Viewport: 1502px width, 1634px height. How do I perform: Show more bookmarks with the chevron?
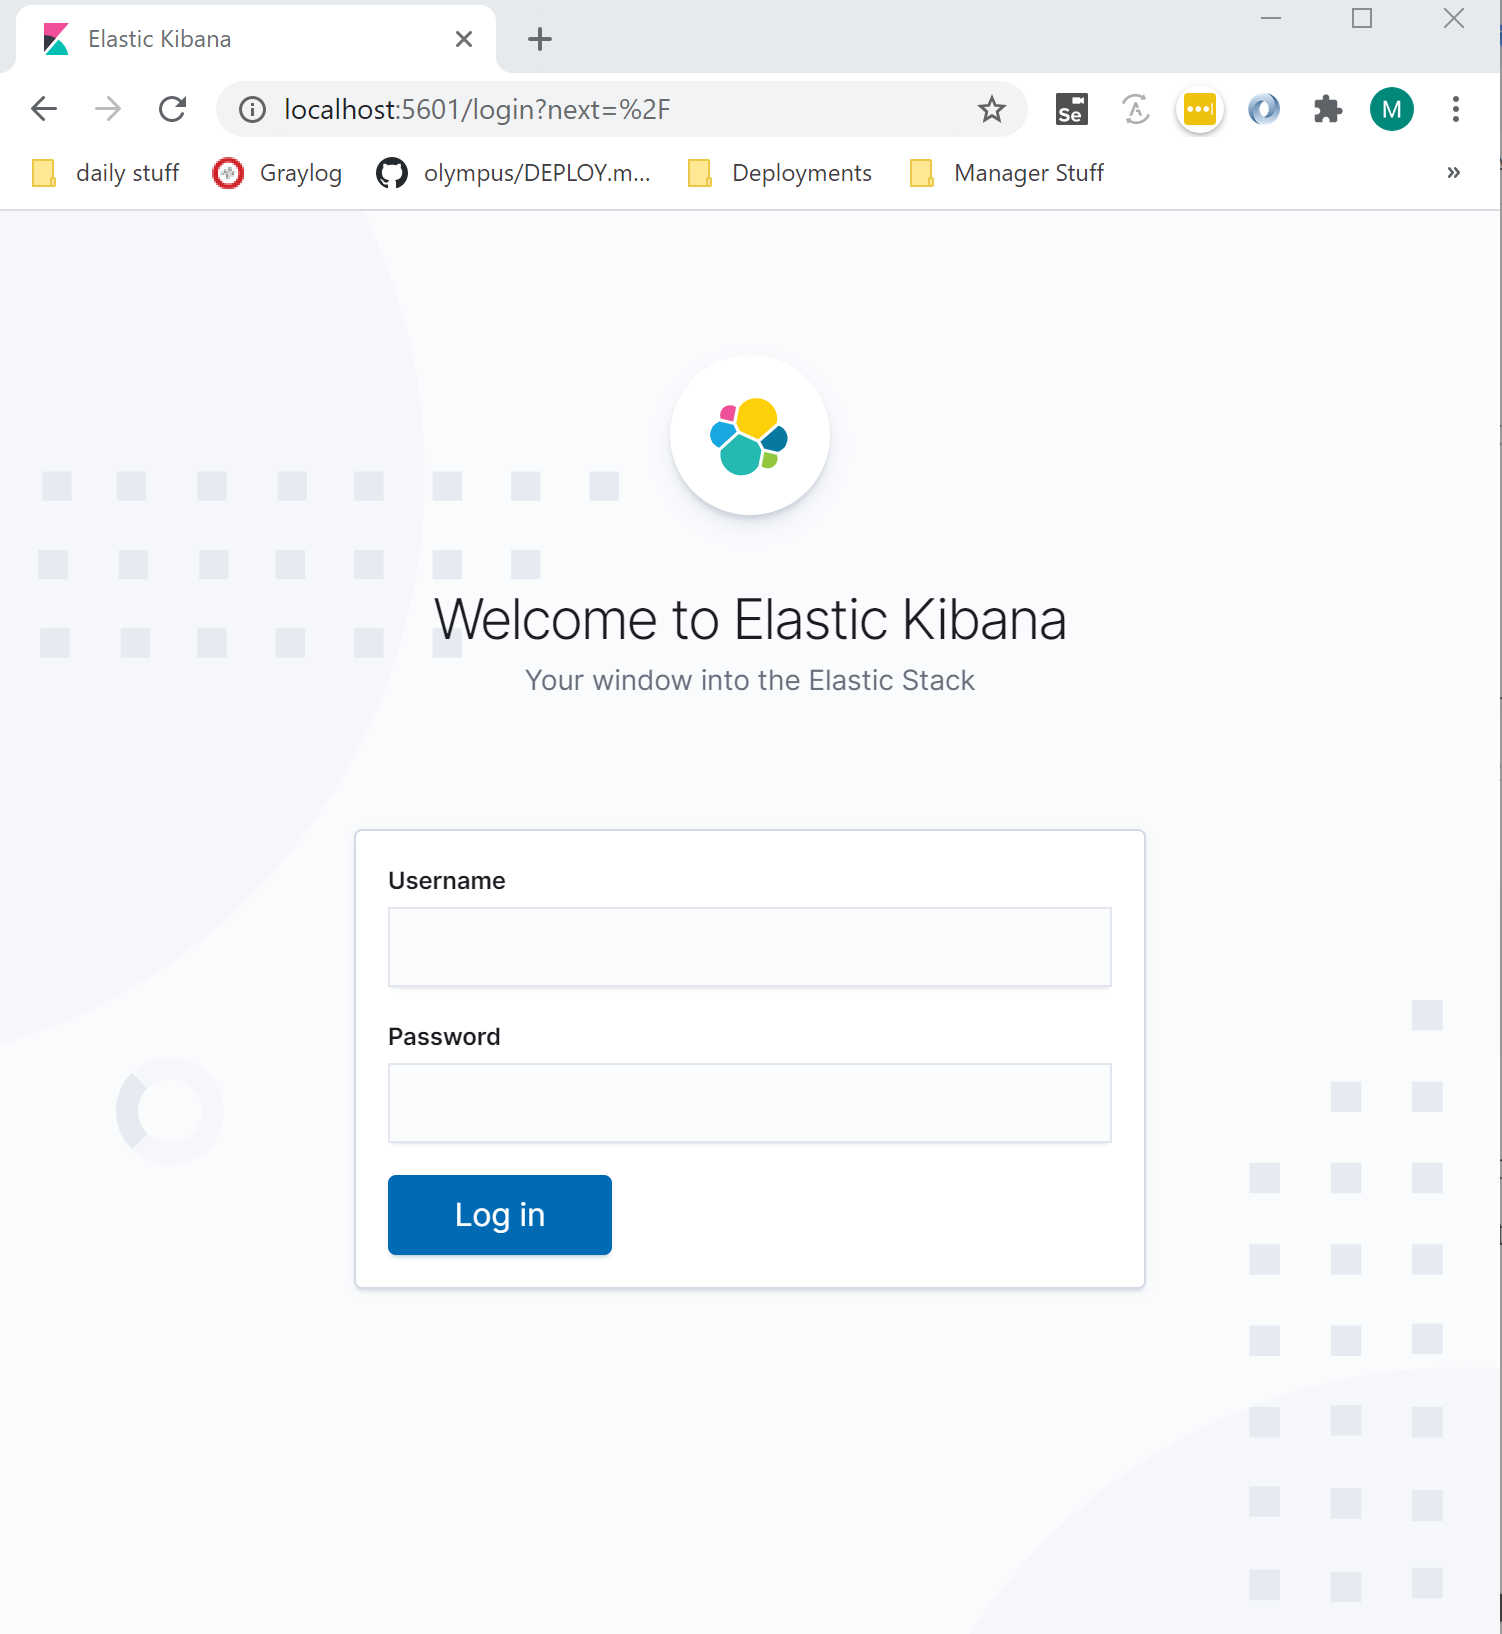pyautogui.click(x=1453, y=173)
